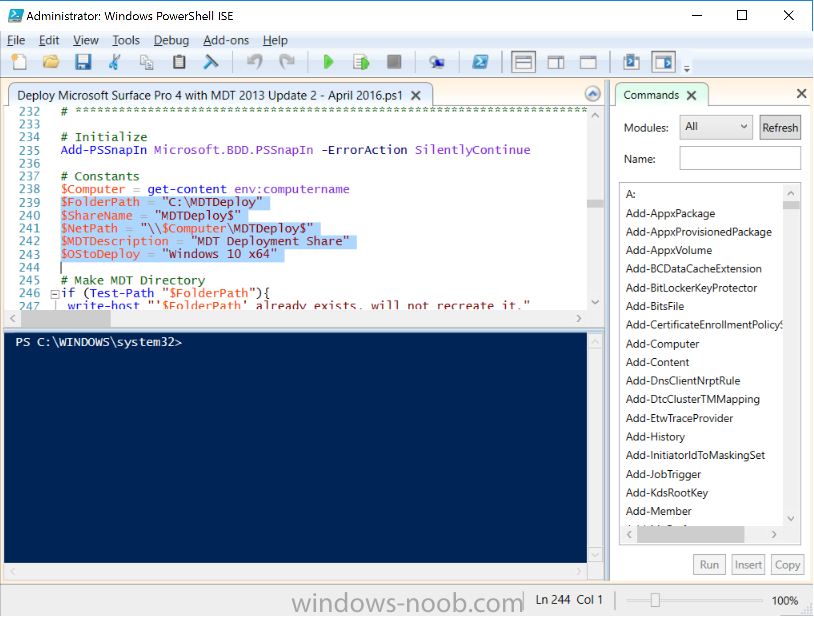The height and width of the screenshot is (618, 814).
Task: Select Add-AppxVolume command
Action: (x=669, y=250)
